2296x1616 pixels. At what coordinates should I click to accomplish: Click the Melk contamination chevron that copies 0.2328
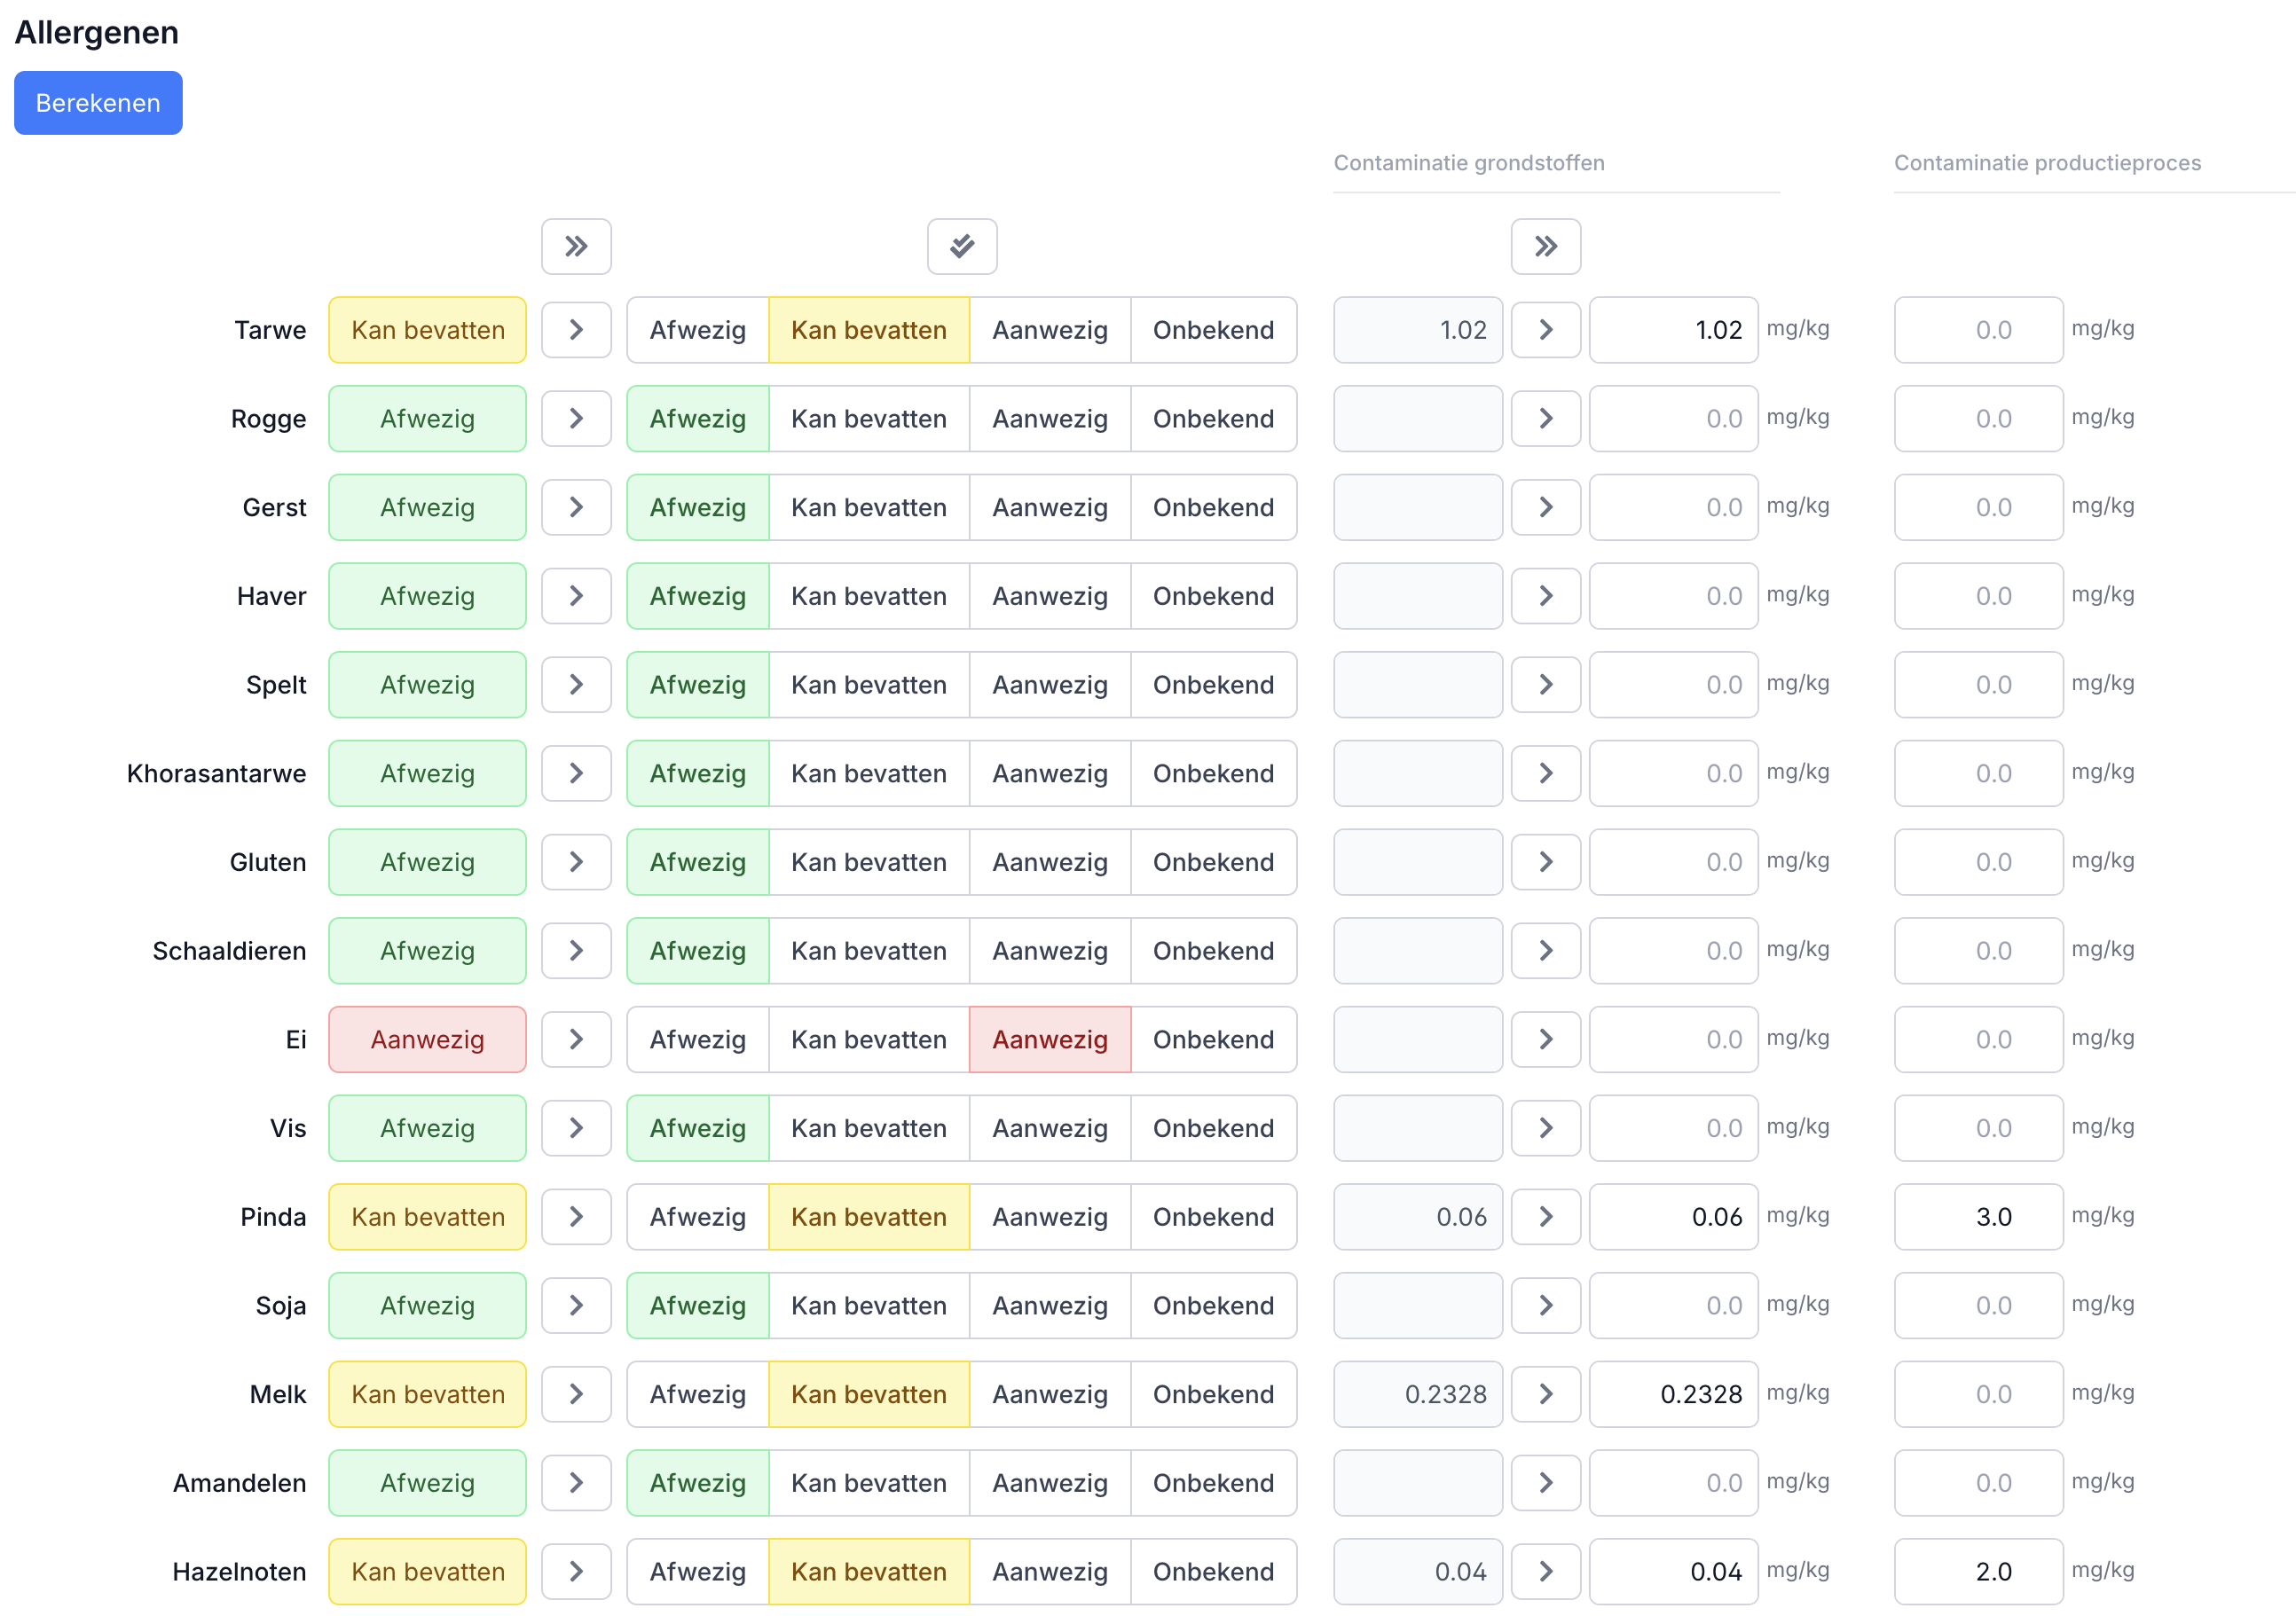1545,1394
